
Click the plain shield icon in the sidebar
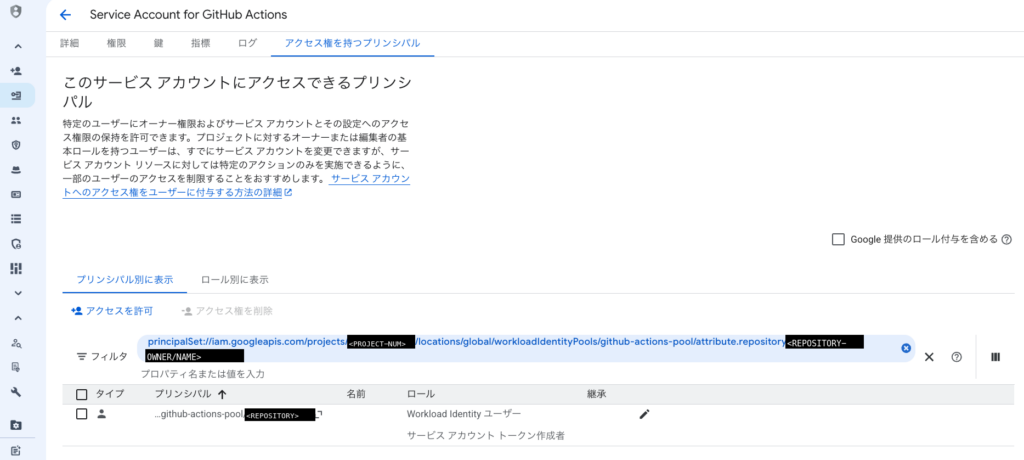(x=17, y=145)
